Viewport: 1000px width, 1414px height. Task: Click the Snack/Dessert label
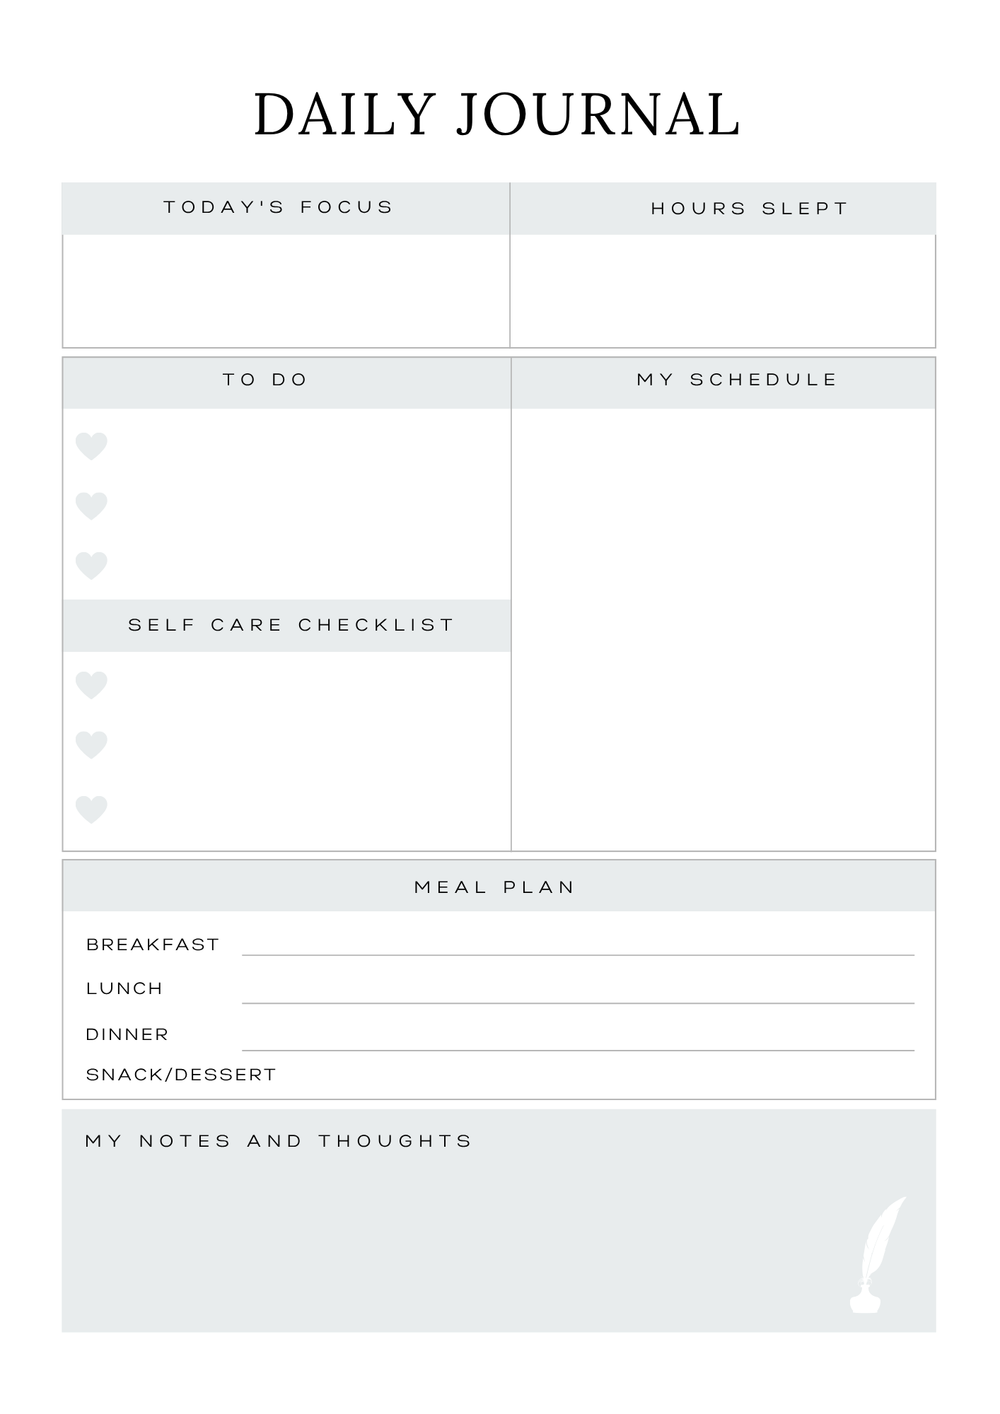[181, 1075]
